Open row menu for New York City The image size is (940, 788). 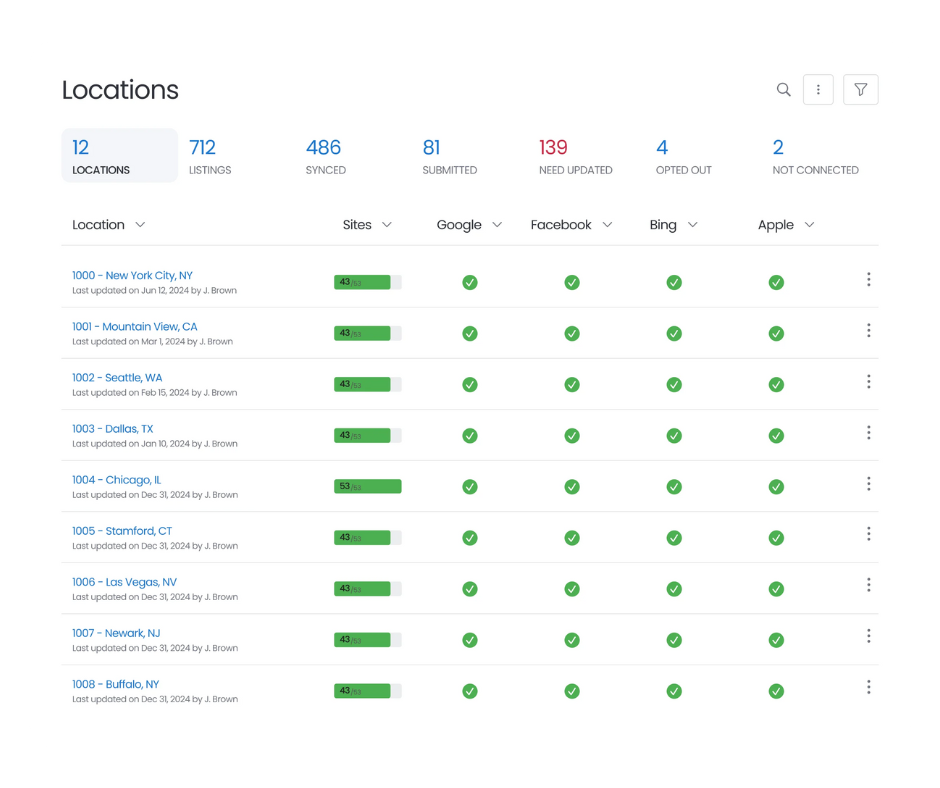coord(868,280)
